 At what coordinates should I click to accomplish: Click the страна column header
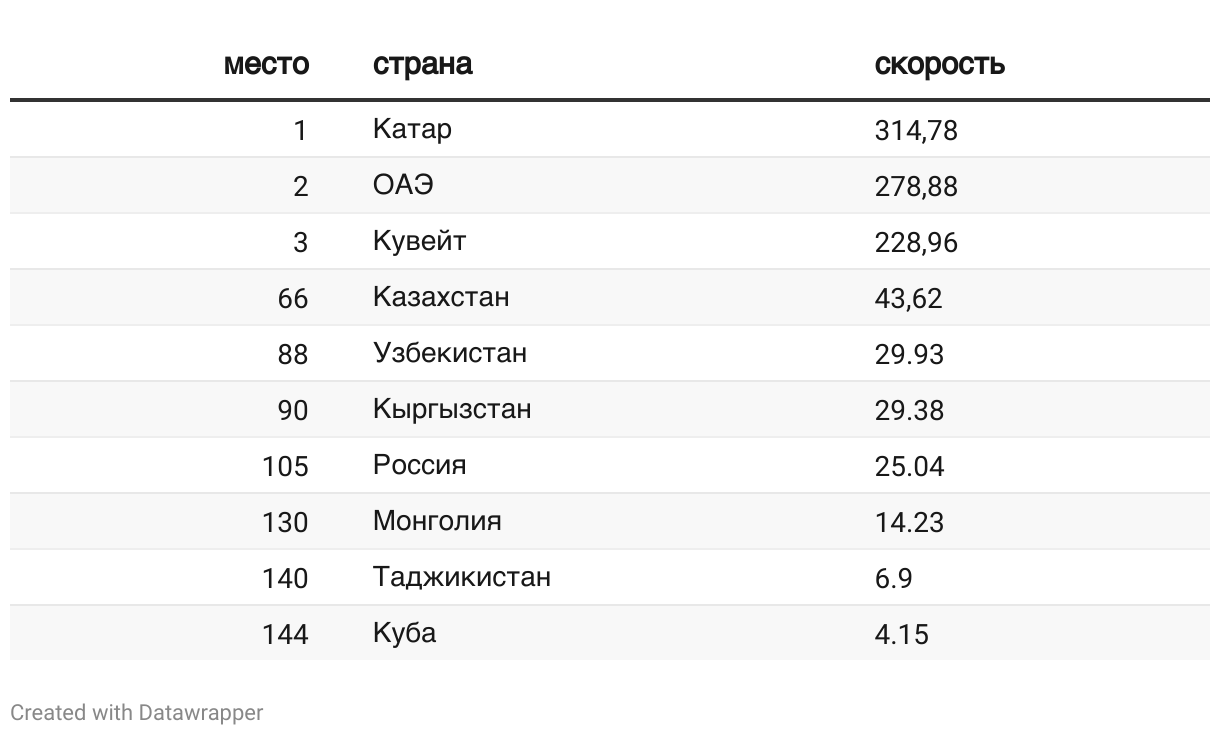click(422, 65)
